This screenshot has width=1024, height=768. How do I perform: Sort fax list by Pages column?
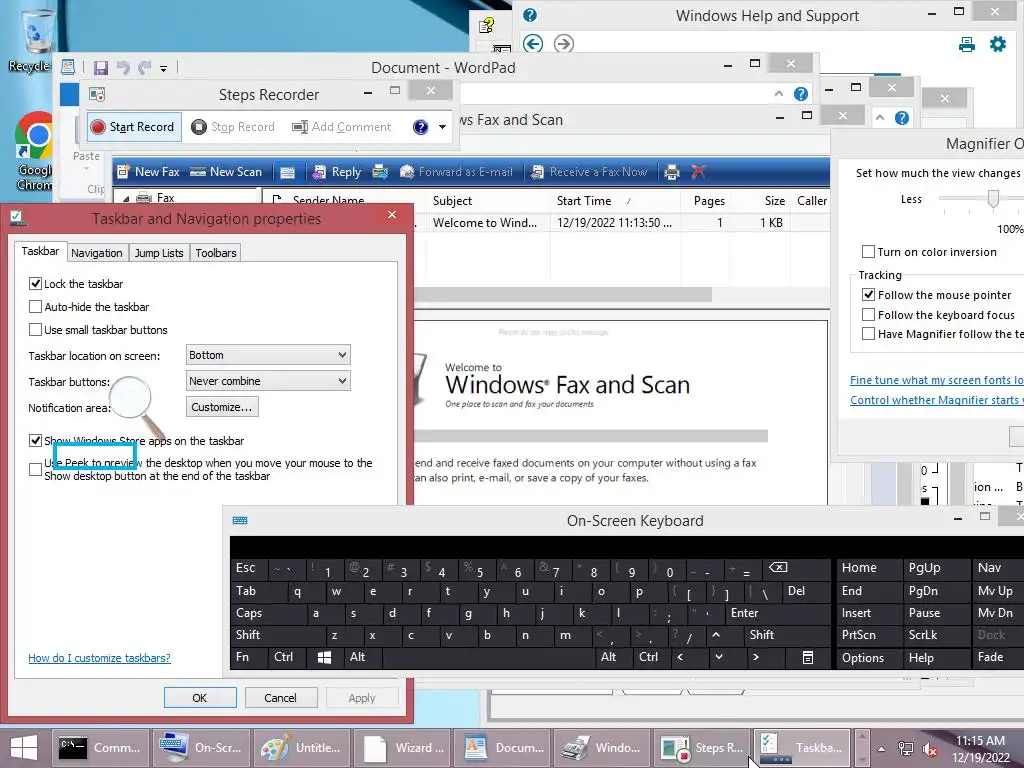pyautogui.click(x=706, y=200)
